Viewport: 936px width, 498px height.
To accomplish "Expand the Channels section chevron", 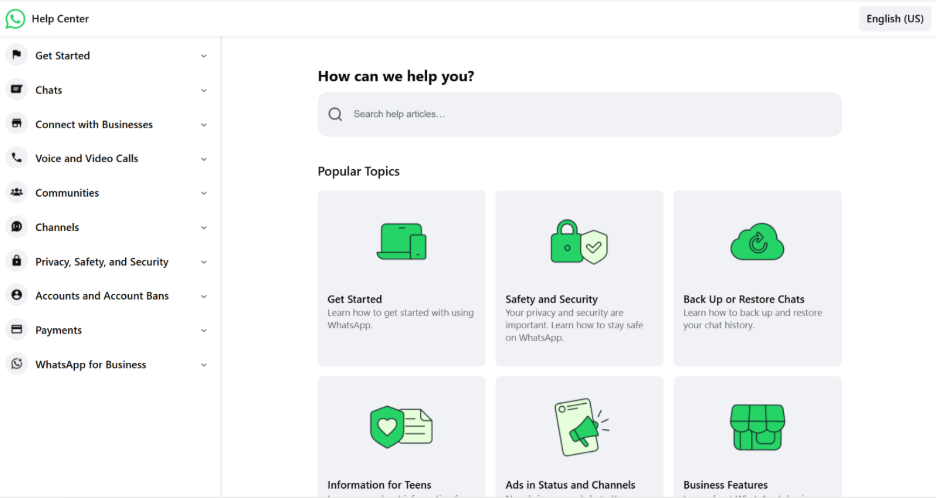I will (x=204, y=228).
